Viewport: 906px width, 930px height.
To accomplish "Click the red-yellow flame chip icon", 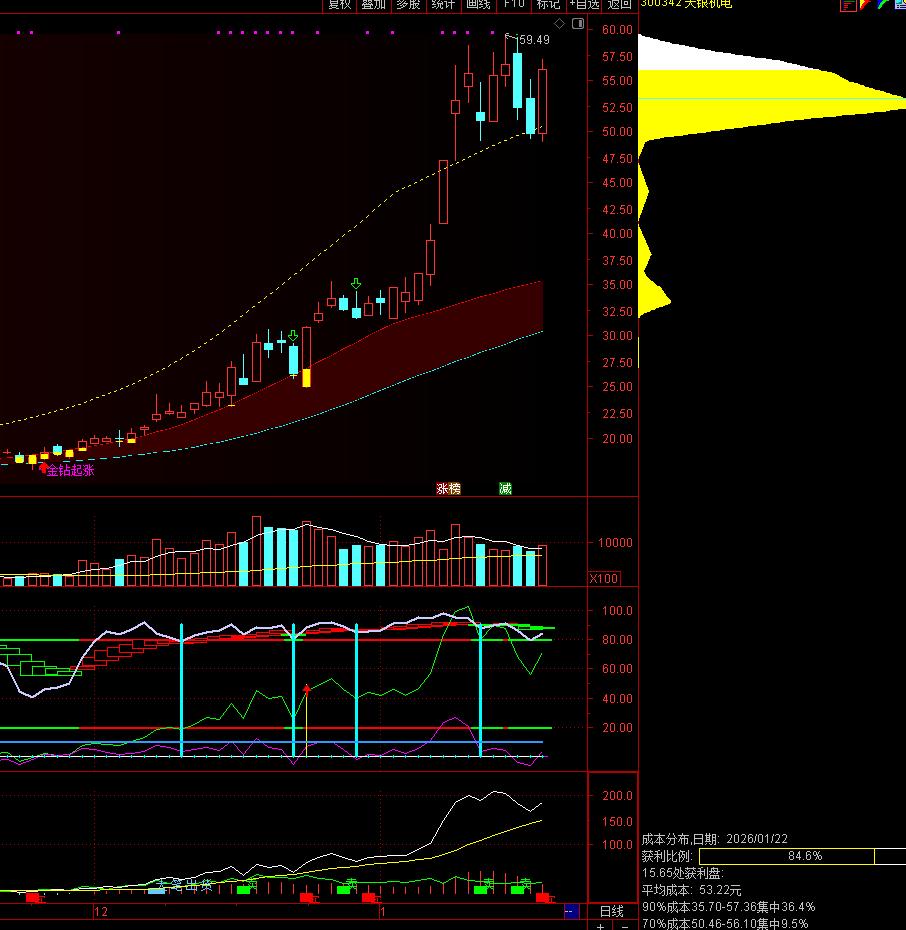I will coord(866,5).
